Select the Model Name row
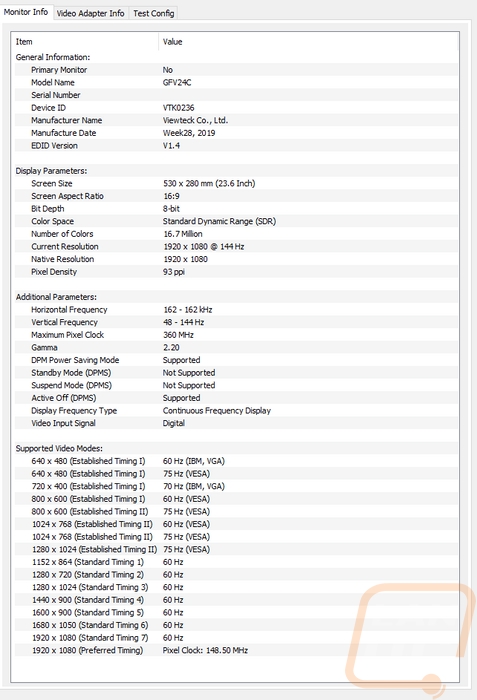This screenshot has height=700, width=477. [x=236, y=82]
